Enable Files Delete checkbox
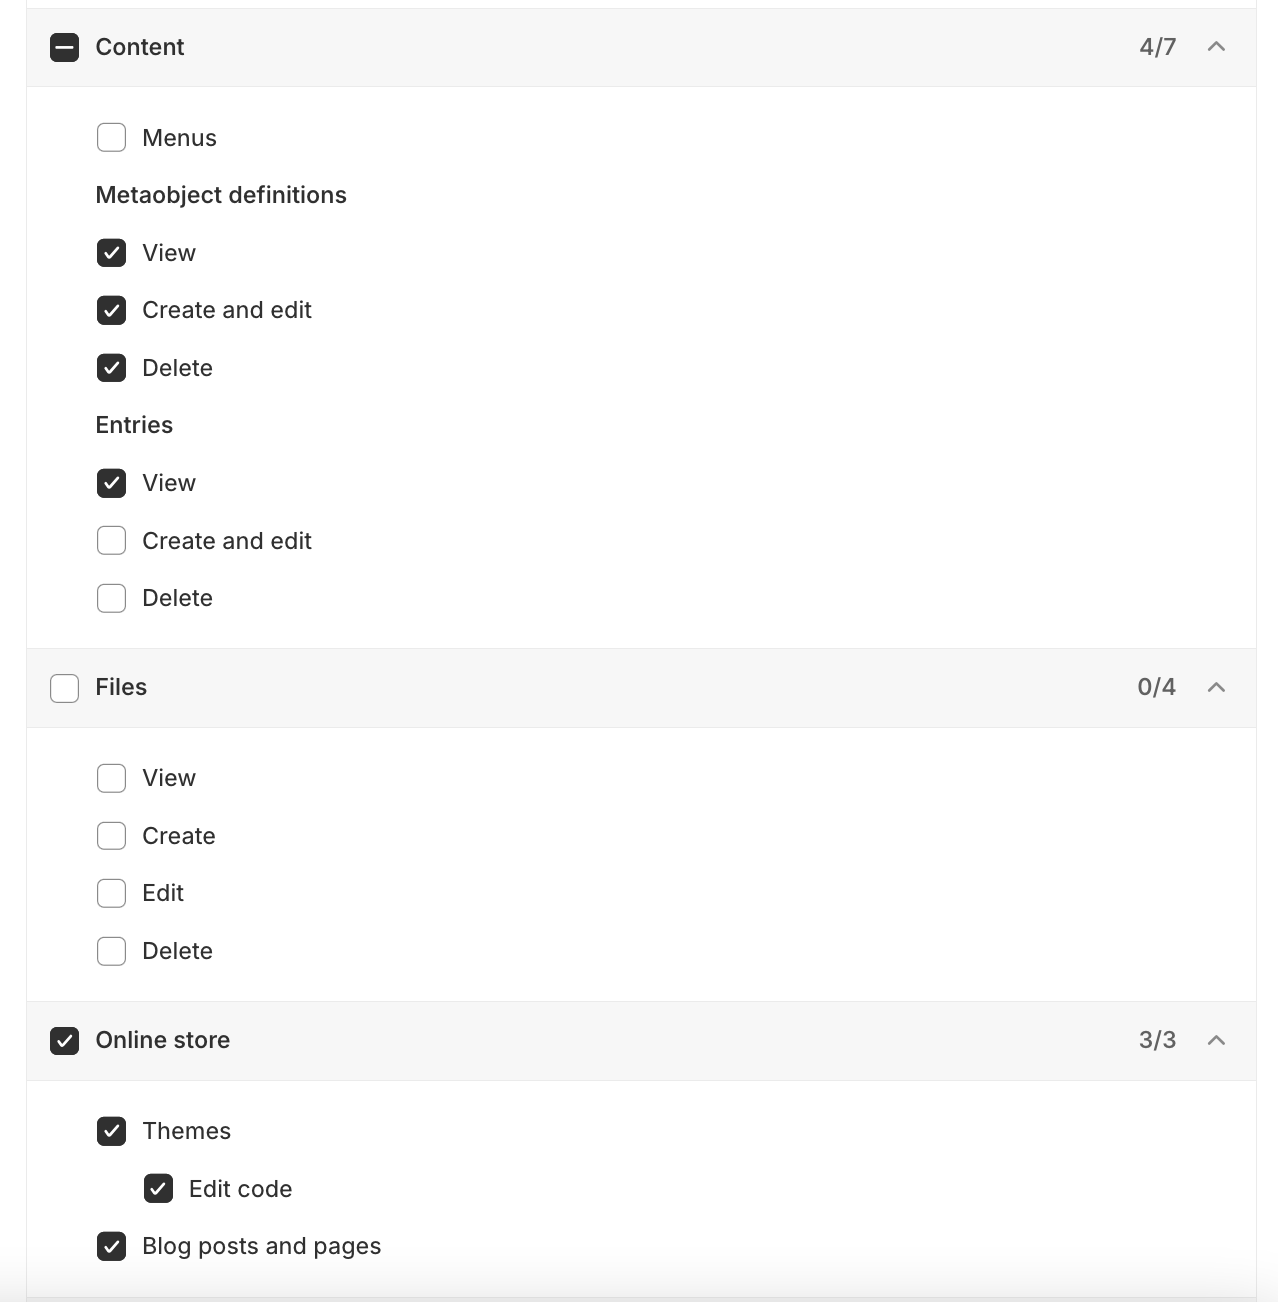 point(111,951)
